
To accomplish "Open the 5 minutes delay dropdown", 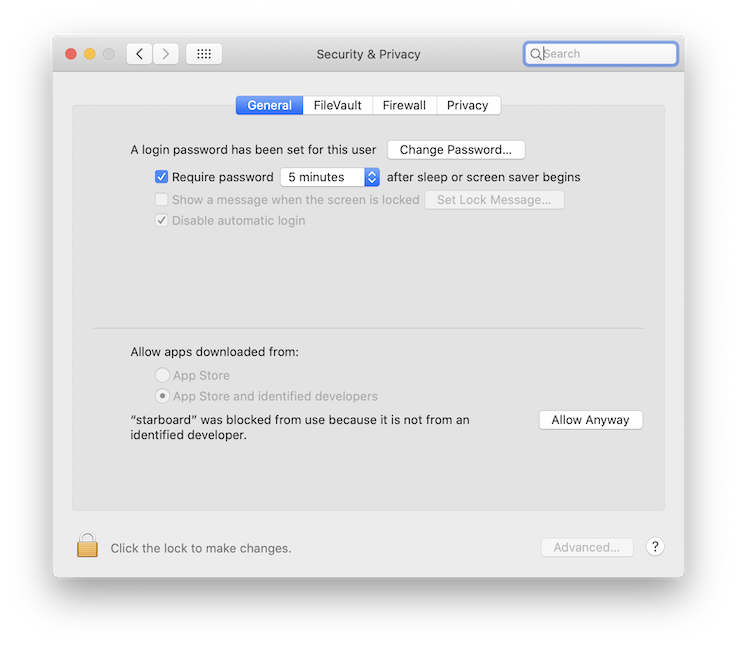I will (x=330, y=177).
